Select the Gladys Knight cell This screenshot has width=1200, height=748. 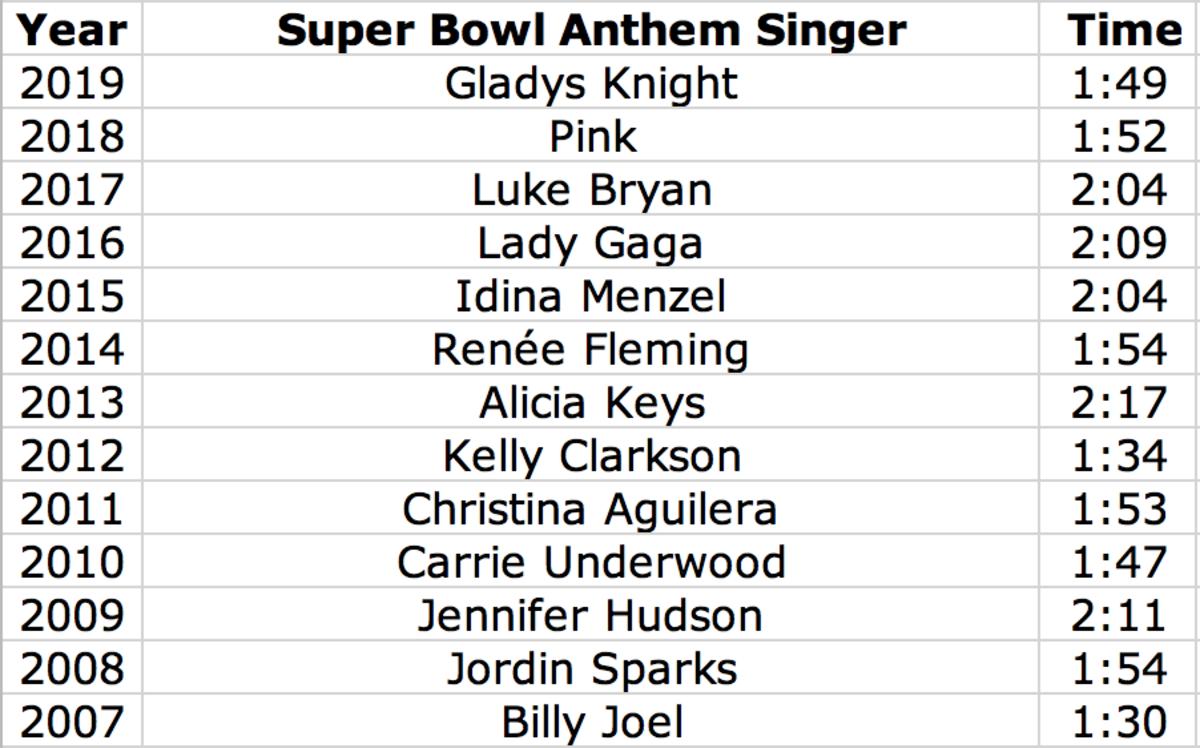coord(591,83)
